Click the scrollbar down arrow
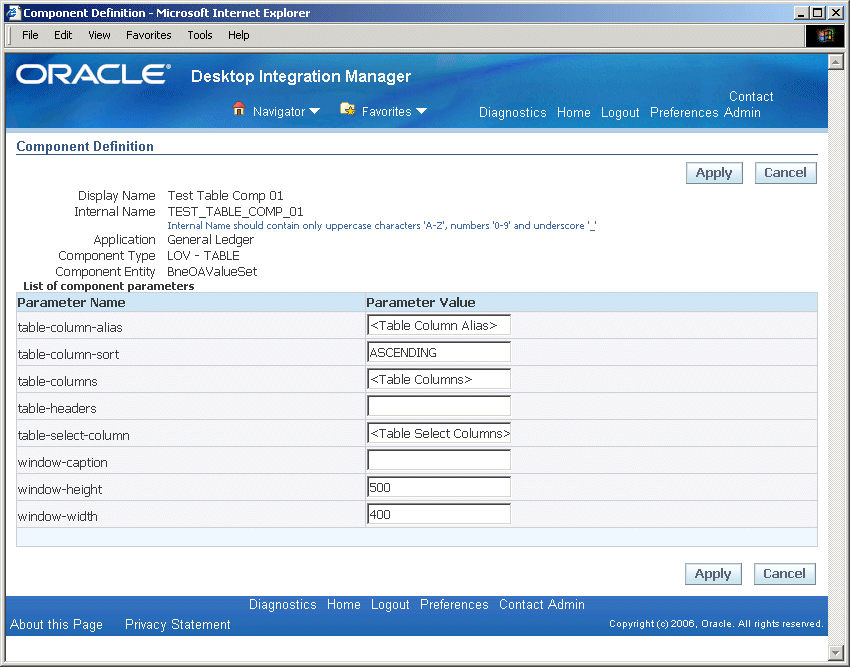The width and height of the screenshot is (850, 667). tap(835, 652)
